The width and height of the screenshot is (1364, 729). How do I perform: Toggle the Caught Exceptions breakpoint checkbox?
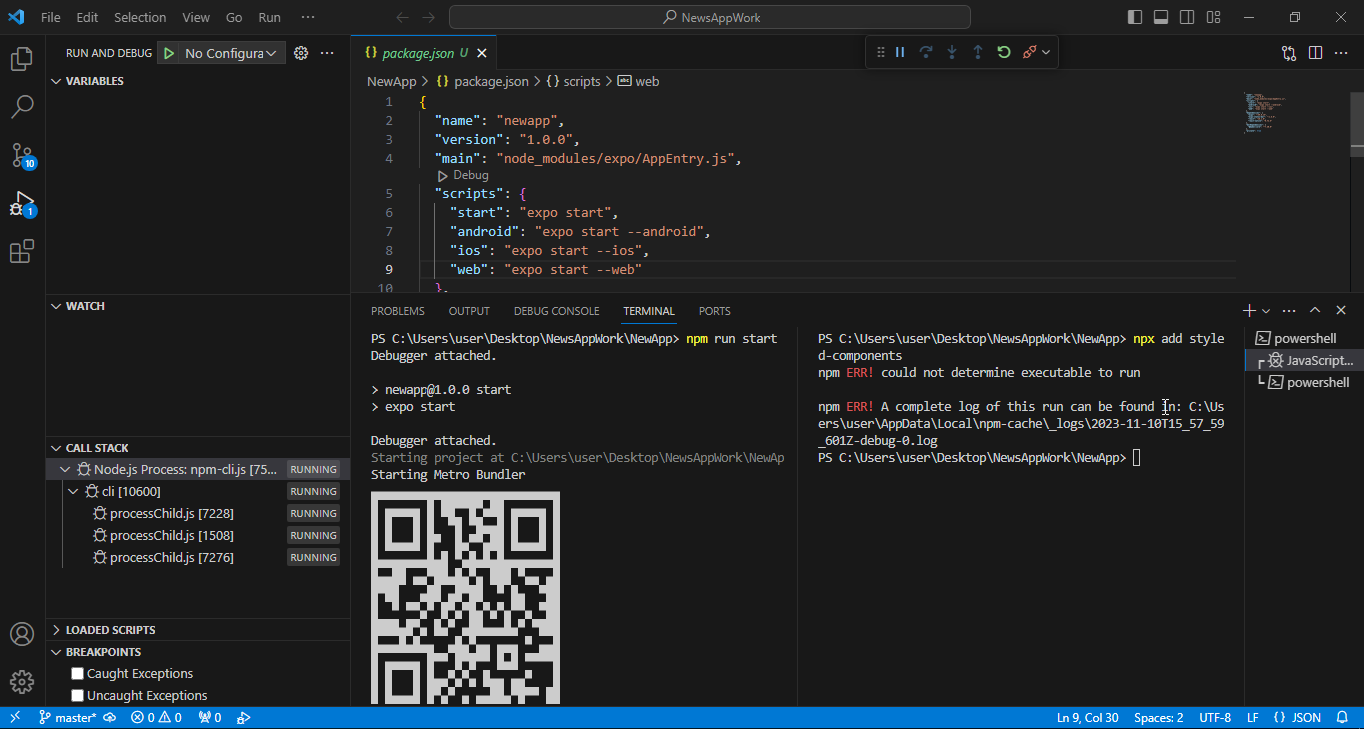coord(77,674)
